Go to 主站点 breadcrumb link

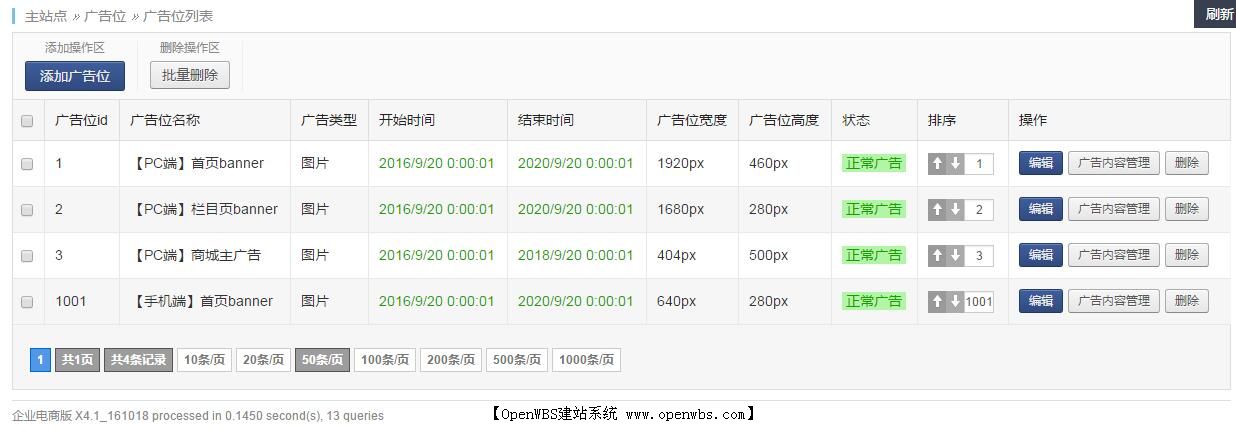46,16
